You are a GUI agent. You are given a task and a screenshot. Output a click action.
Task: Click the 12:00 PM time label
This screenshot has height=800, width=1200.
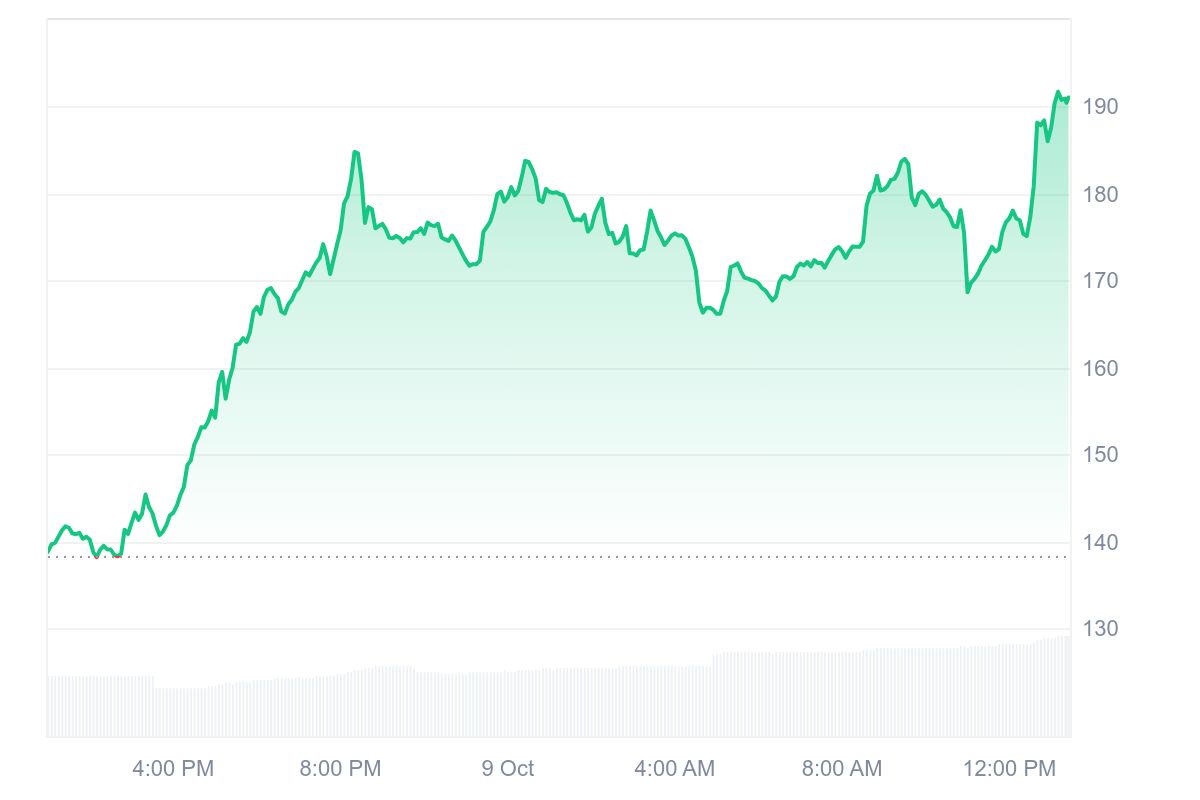1009,768
